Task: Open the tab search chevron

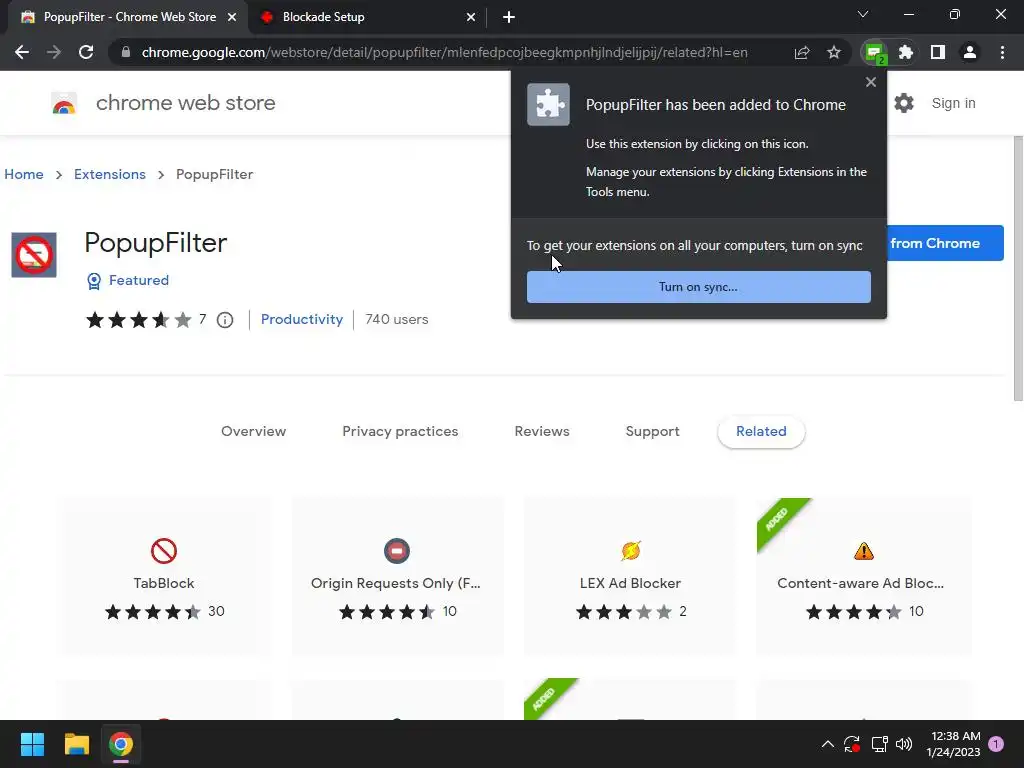Action: pos(863,14)
